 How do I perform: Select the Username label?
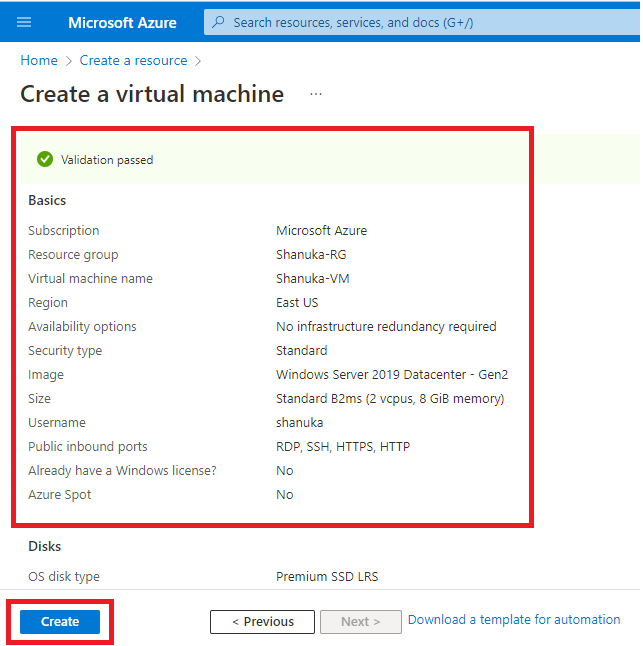coord(57,423)
